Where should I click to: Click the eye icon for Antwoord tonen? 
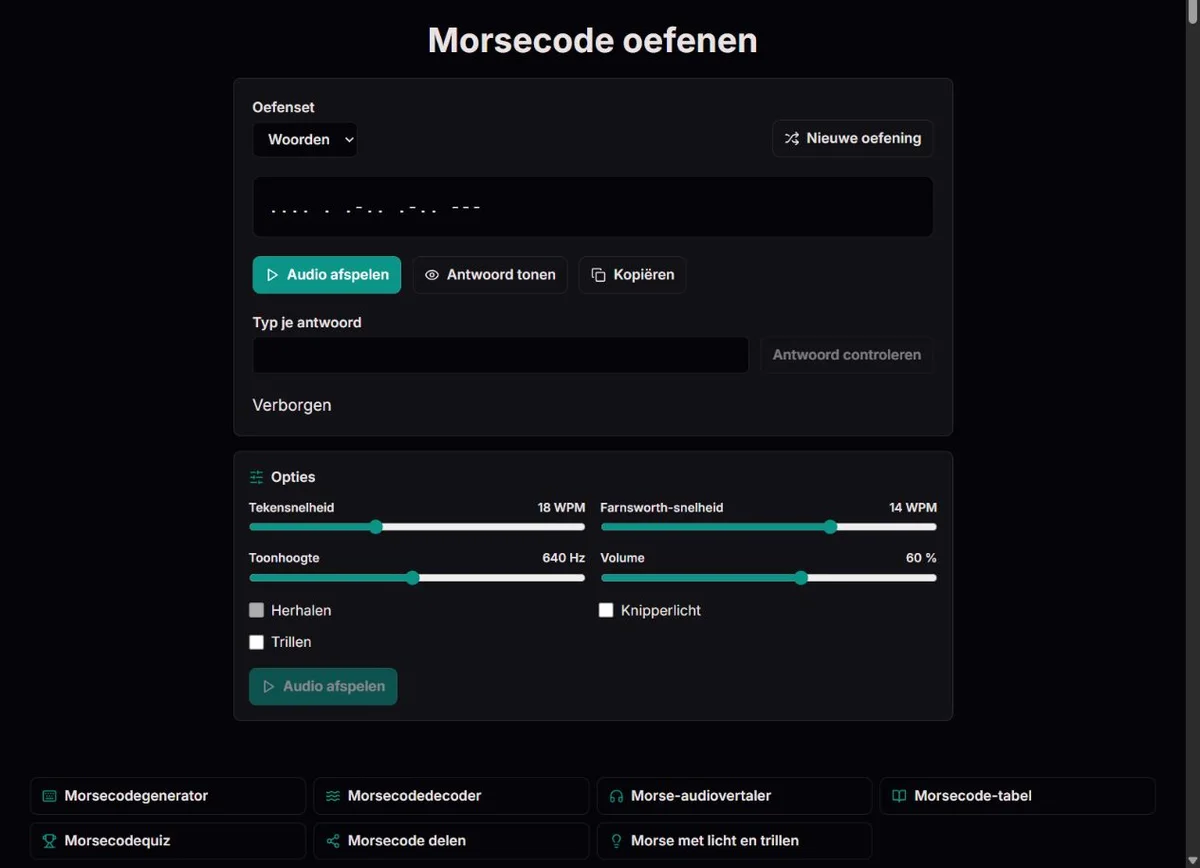pos(432,275)
